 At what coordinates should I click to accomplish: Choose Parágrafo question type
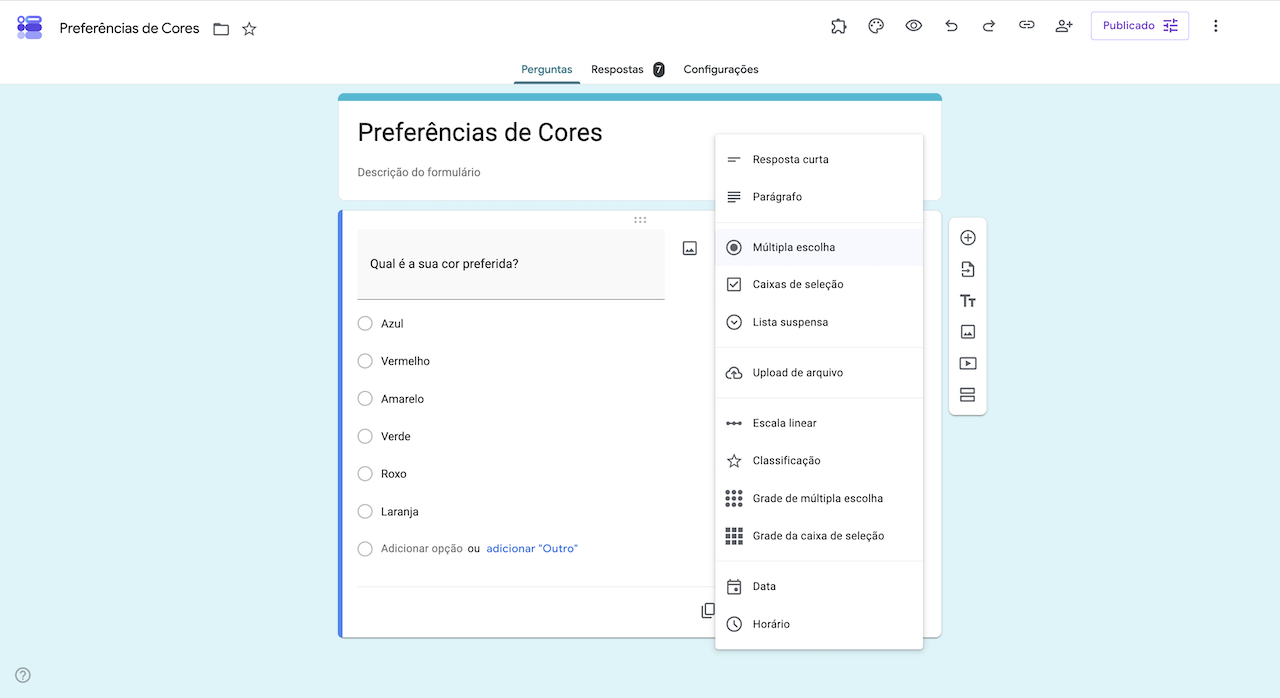click(819, 197)
